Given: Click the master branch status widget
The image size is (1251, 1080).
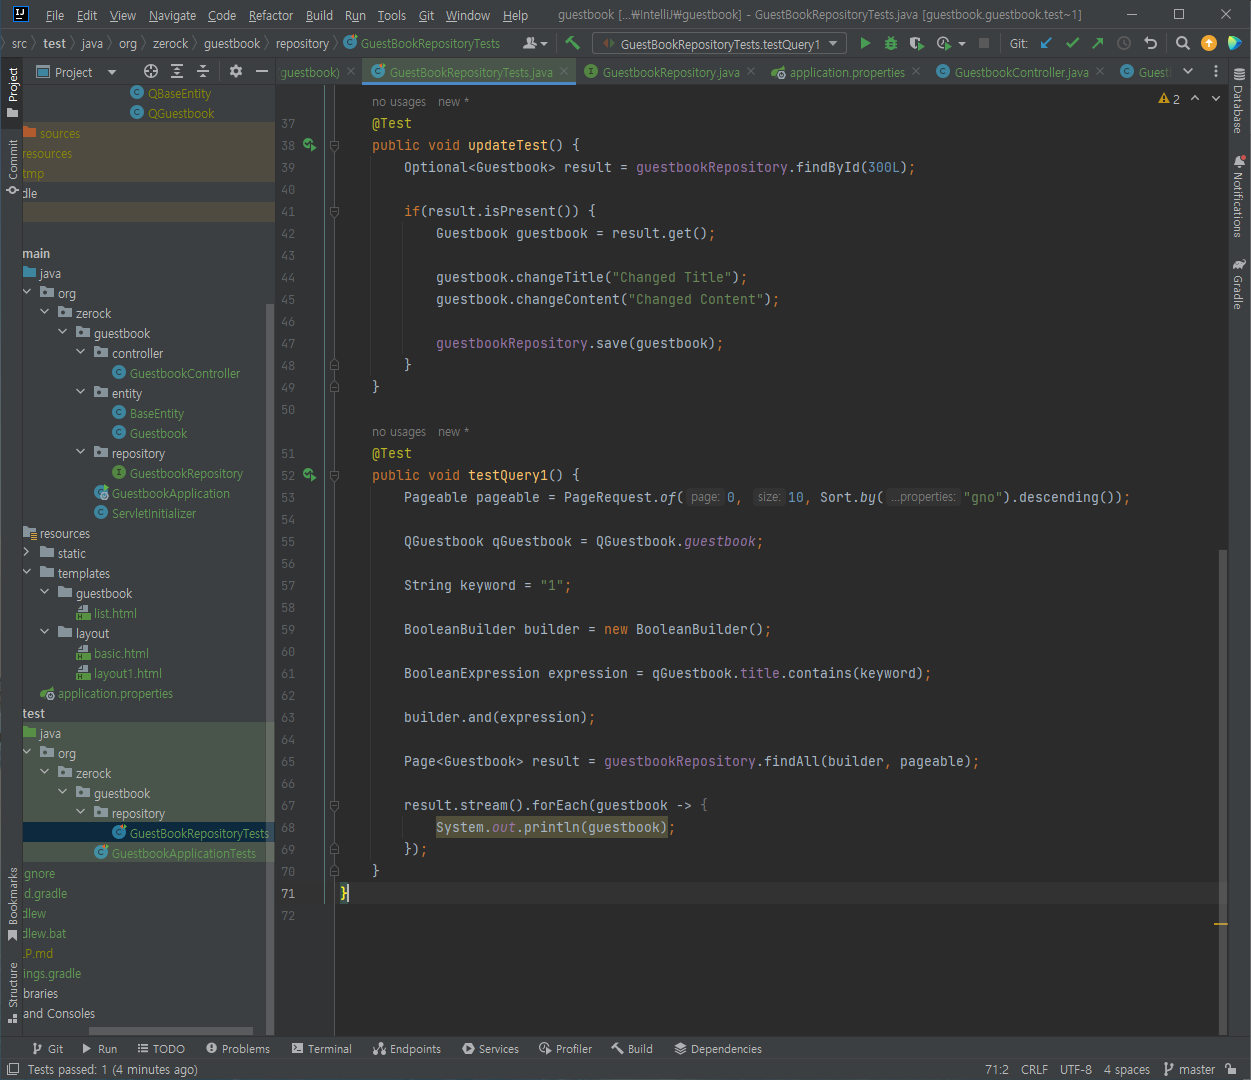Looking at the screenshot, I should [1189, 1070].
